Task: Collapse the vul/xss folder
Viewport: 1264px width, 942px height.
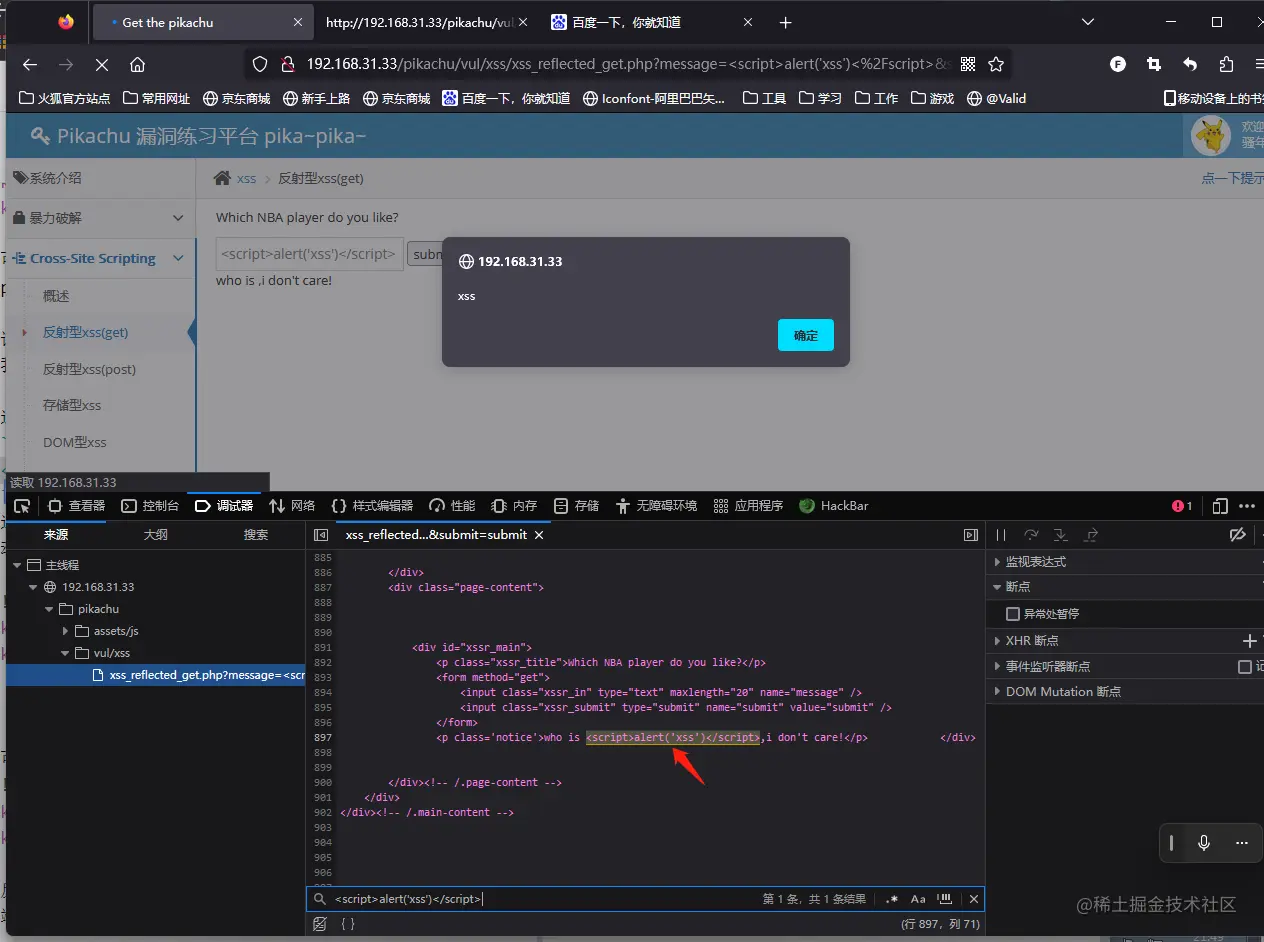Action: tap(65, 653)
